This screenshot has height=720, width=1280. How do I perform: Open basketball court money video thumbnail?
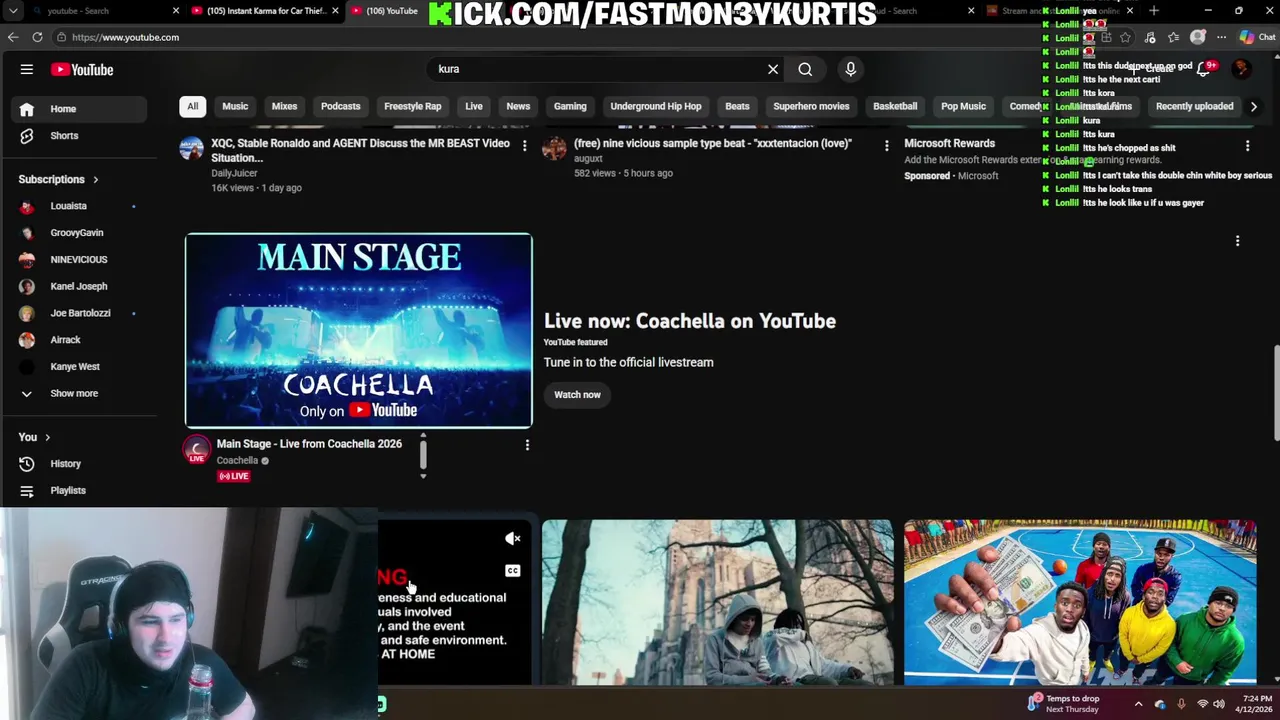(x=1080, y=602)
